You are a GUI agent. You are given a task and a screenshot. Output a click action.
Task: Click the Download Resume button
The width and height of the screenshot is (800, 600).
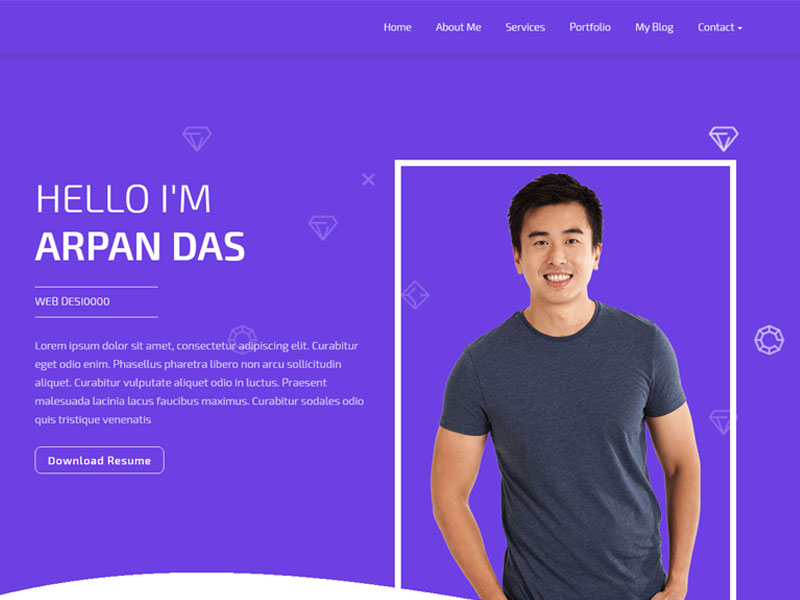click(x=99, y=460)
